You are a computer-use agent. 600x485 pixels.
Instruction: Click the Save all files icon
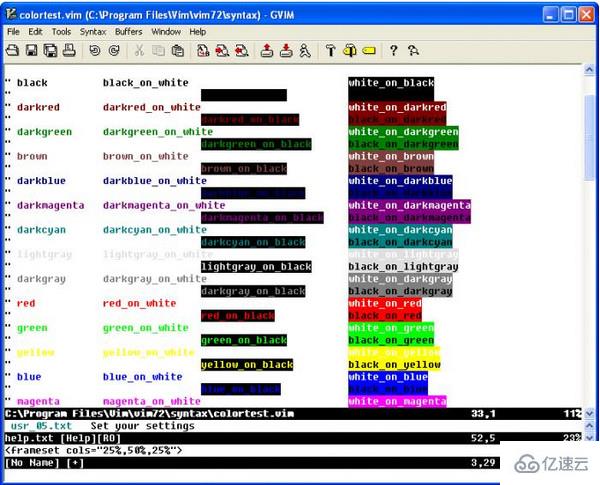(50, 51)
